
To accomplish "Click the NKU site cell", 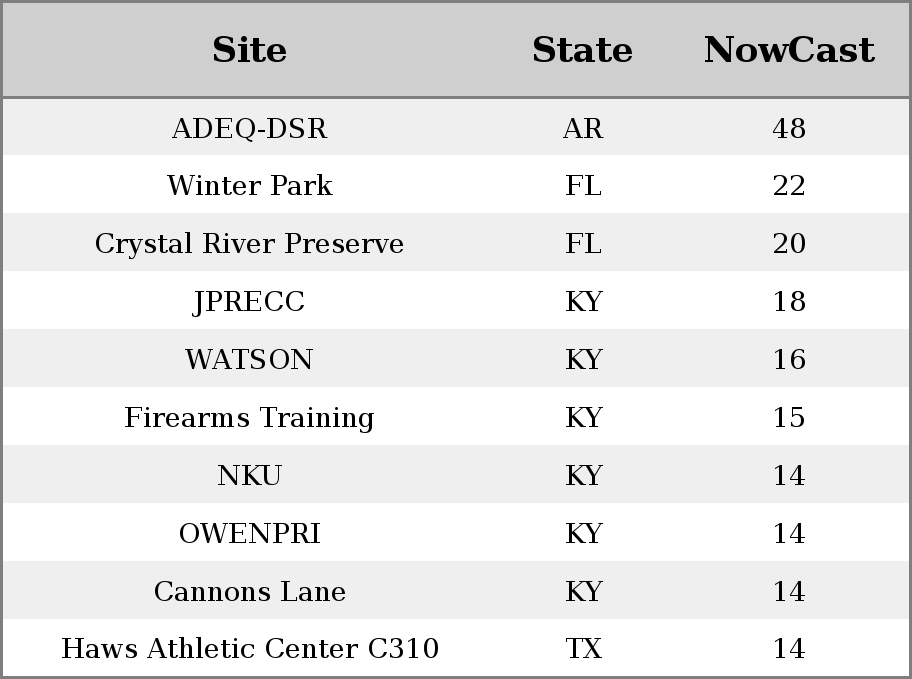I will click(249, 475).
